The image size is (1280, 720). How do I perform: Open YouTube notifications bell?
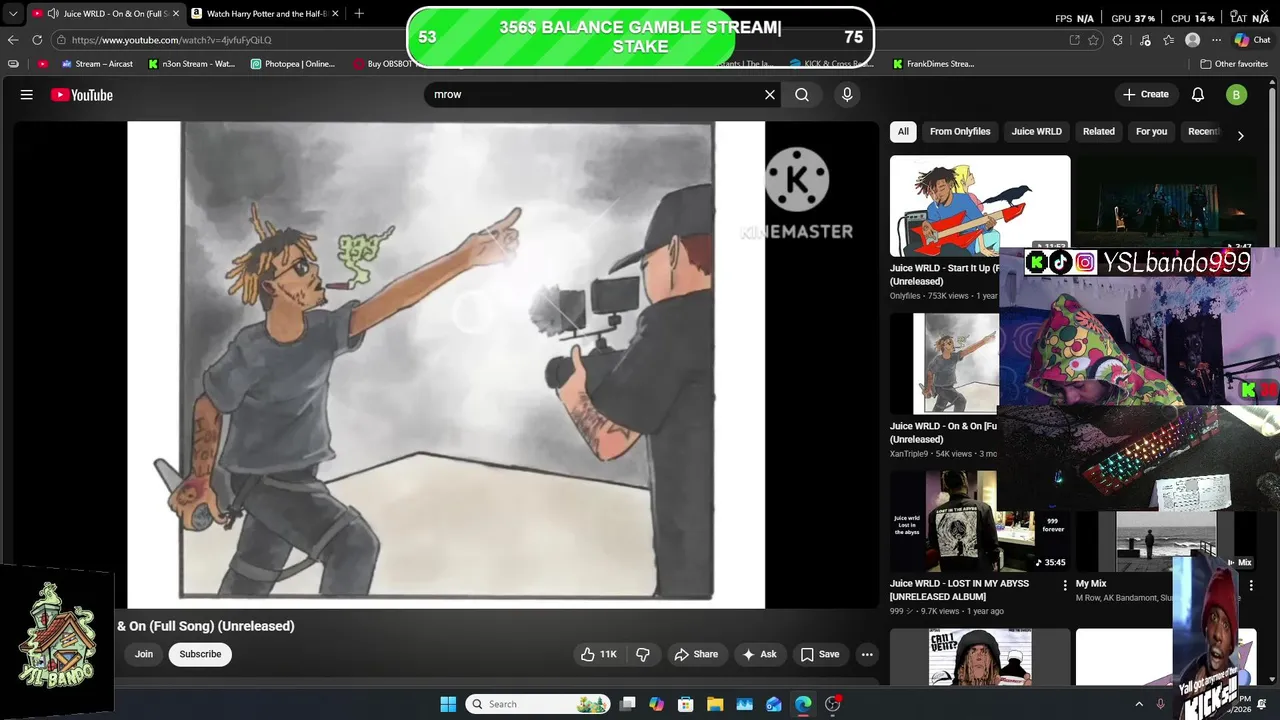1198,94
